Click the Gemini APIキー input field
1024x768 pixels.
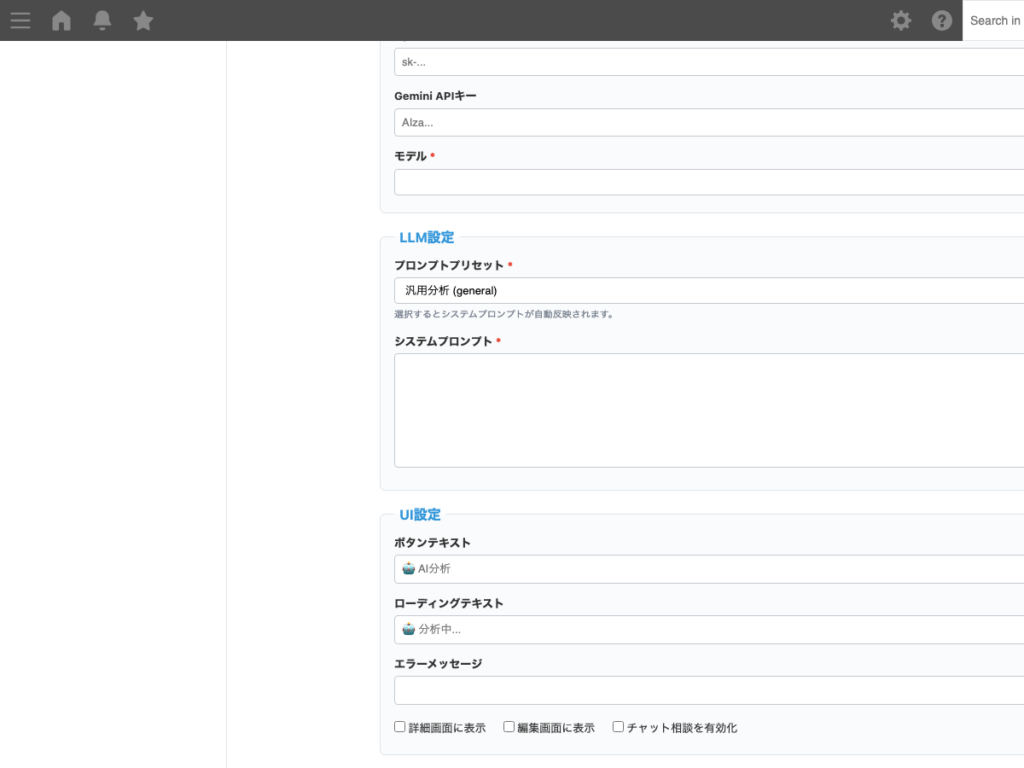[700, 122]
